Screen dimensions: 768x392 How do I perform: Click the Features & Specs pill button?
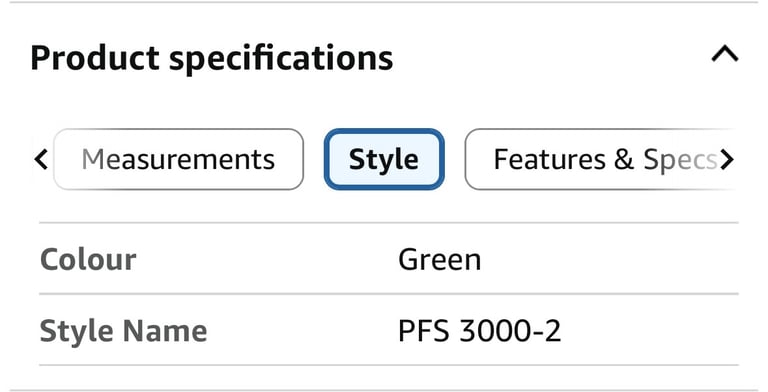(600, 159)
